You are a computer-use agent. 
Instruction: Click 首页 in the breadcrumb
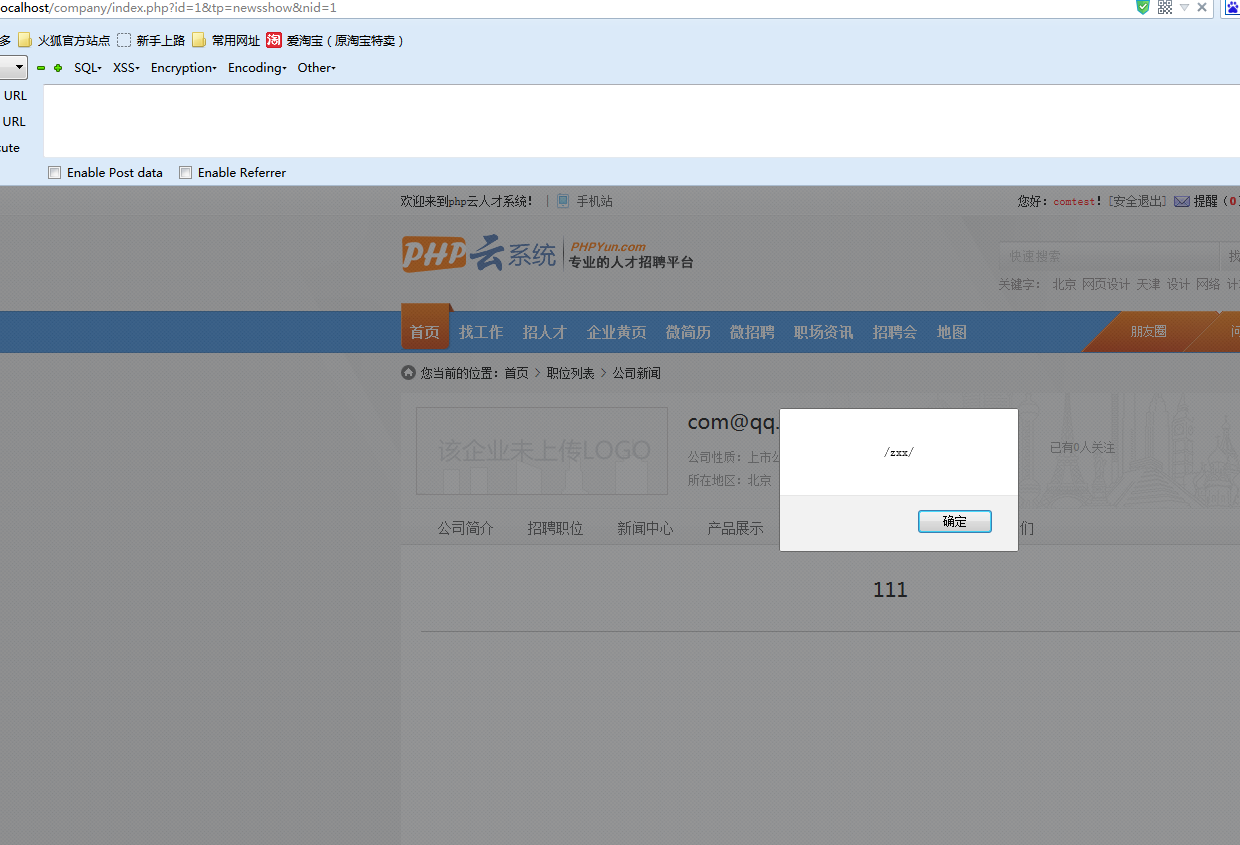tap(516, 373)
